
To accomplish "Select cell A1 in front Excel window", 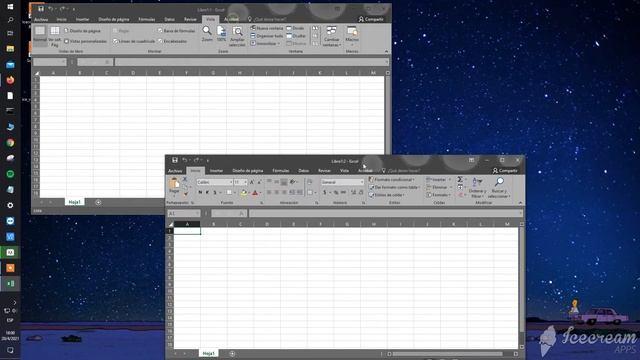I will (187, 231).
